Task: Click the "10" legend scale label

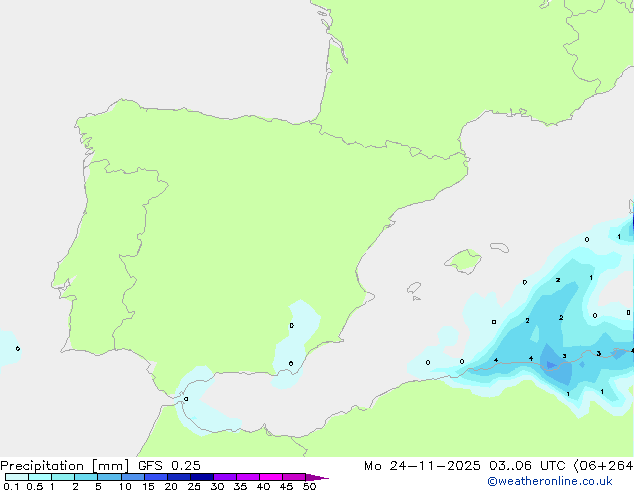Action: point(125,486)
